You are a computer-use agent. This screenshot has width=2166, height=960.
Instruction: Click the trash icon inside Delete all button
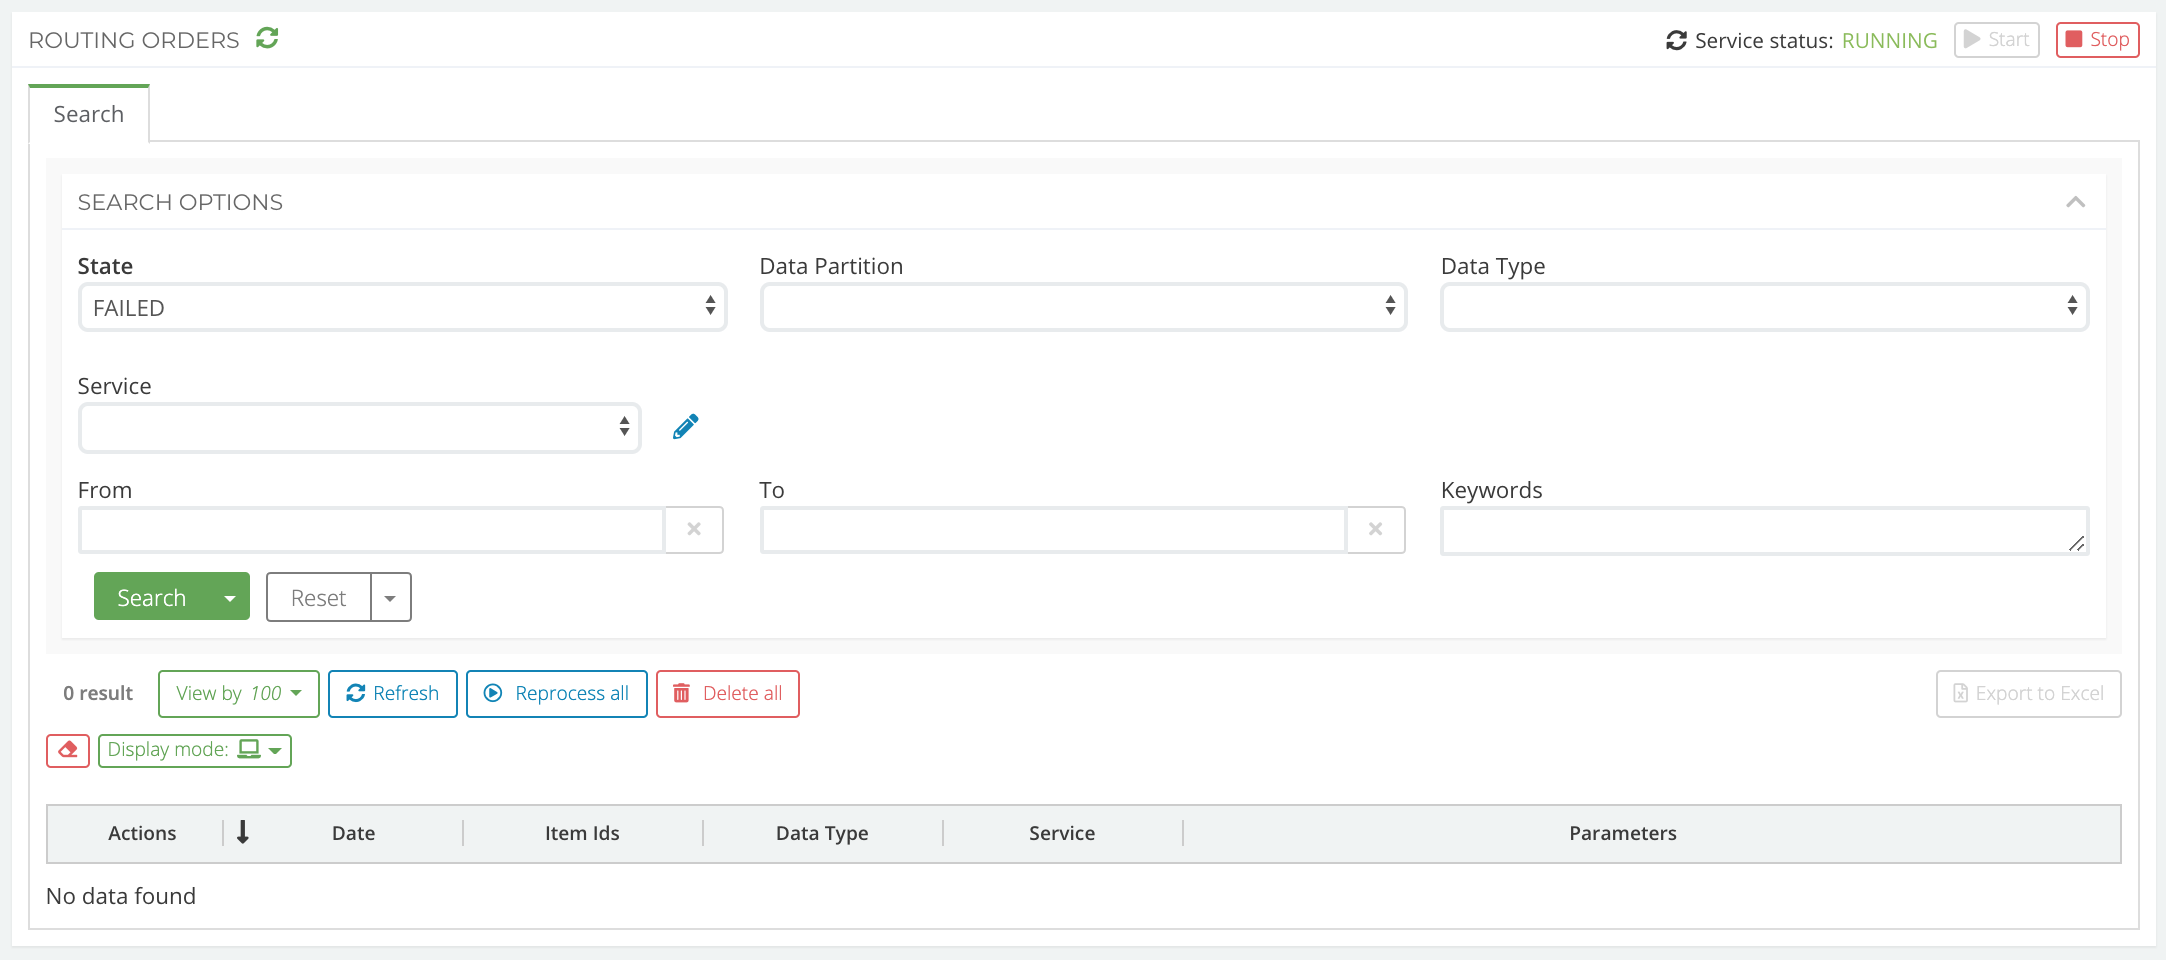click(682, 693)
